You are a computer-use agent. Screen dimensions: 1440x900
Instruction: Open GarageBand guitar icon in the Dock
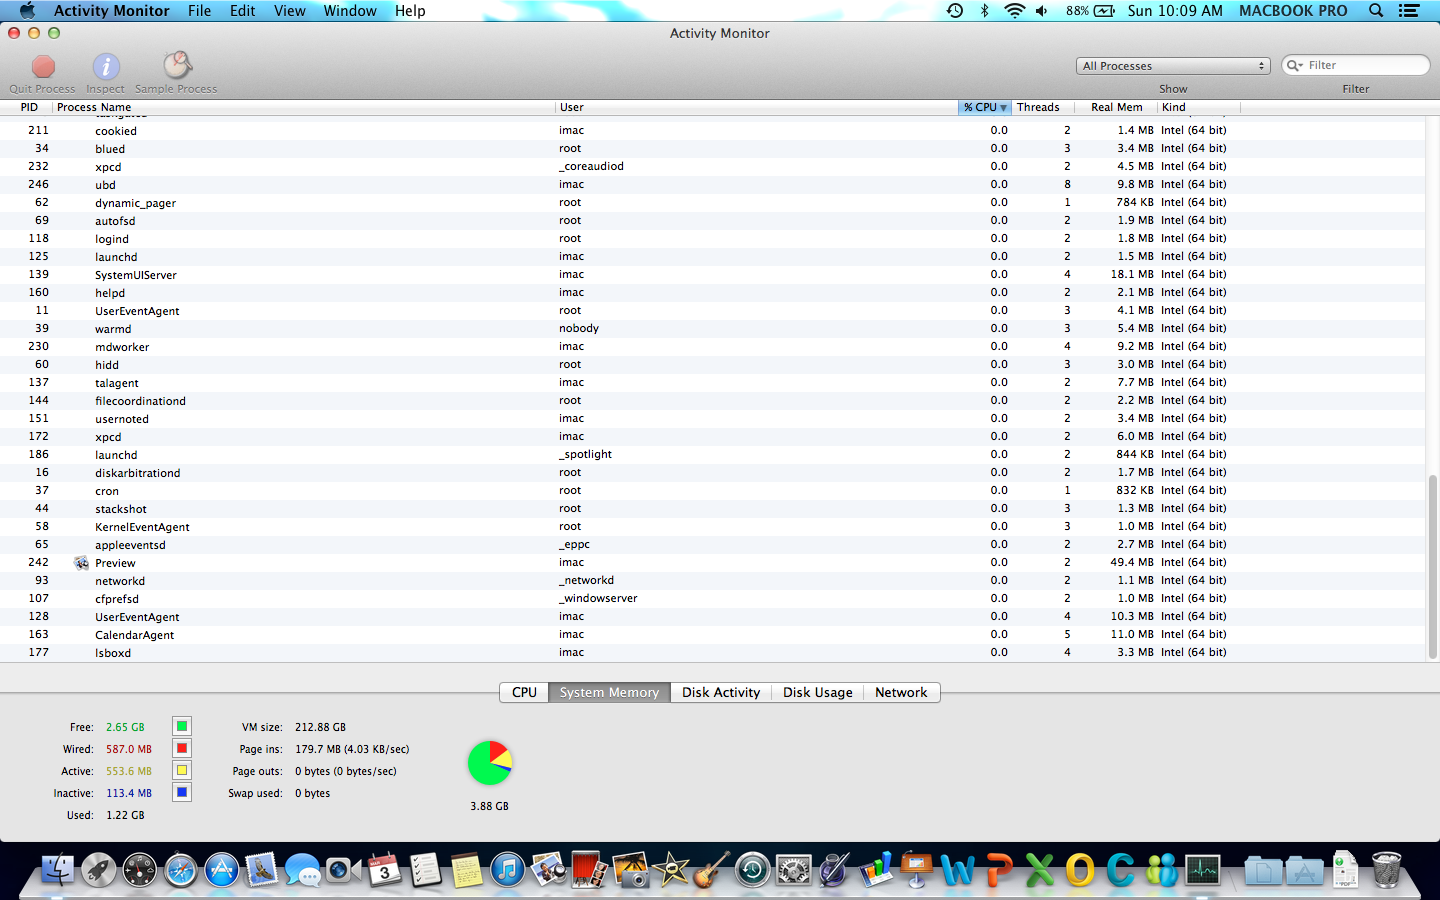[x=711, y=870]
